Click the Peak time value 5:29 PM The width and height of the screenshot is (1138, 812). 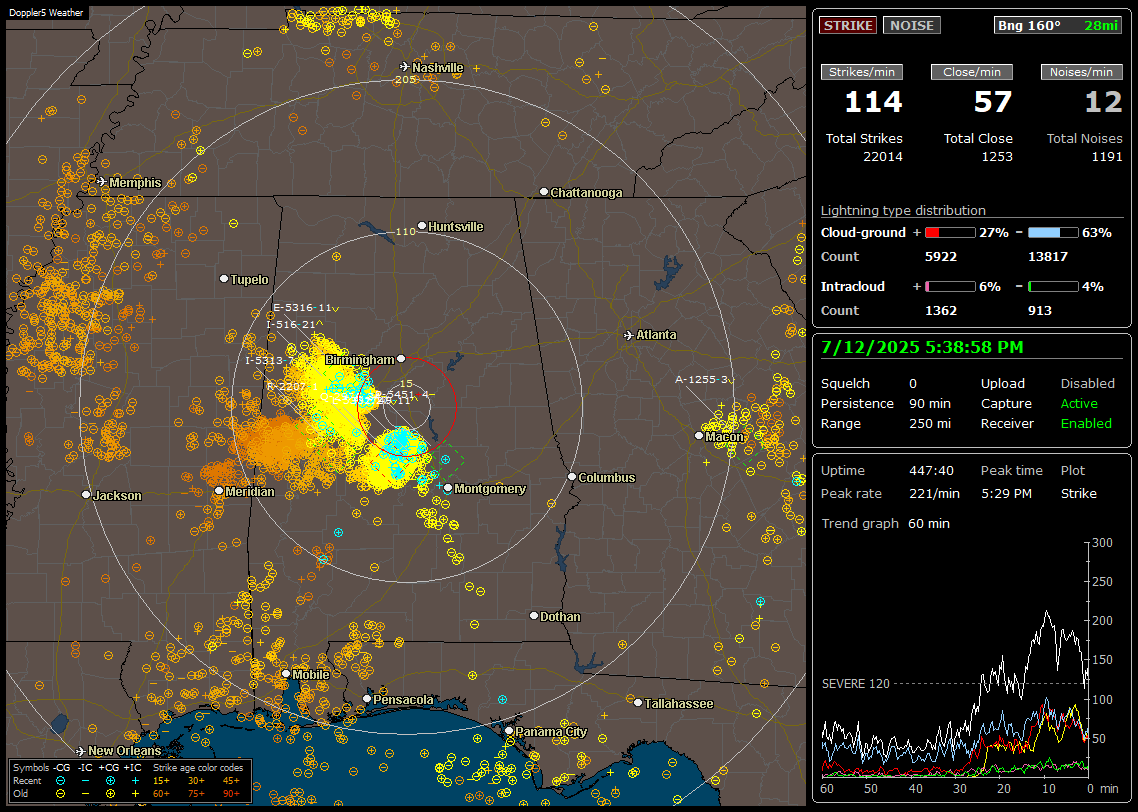click(1006, 493)
